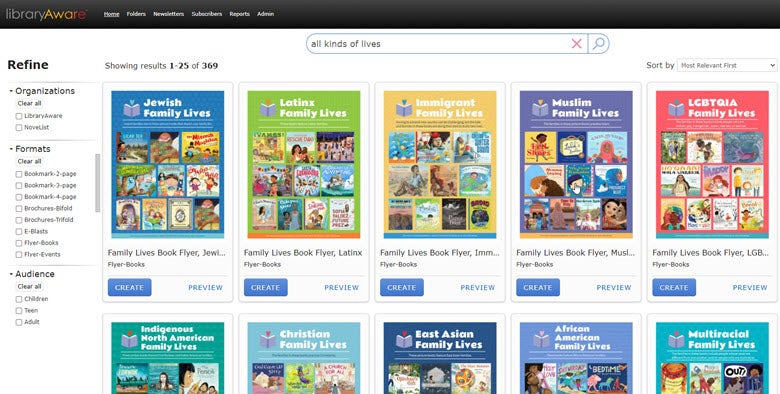Check the Bookmark-2-page format checkbox

(x=19, y=175)
